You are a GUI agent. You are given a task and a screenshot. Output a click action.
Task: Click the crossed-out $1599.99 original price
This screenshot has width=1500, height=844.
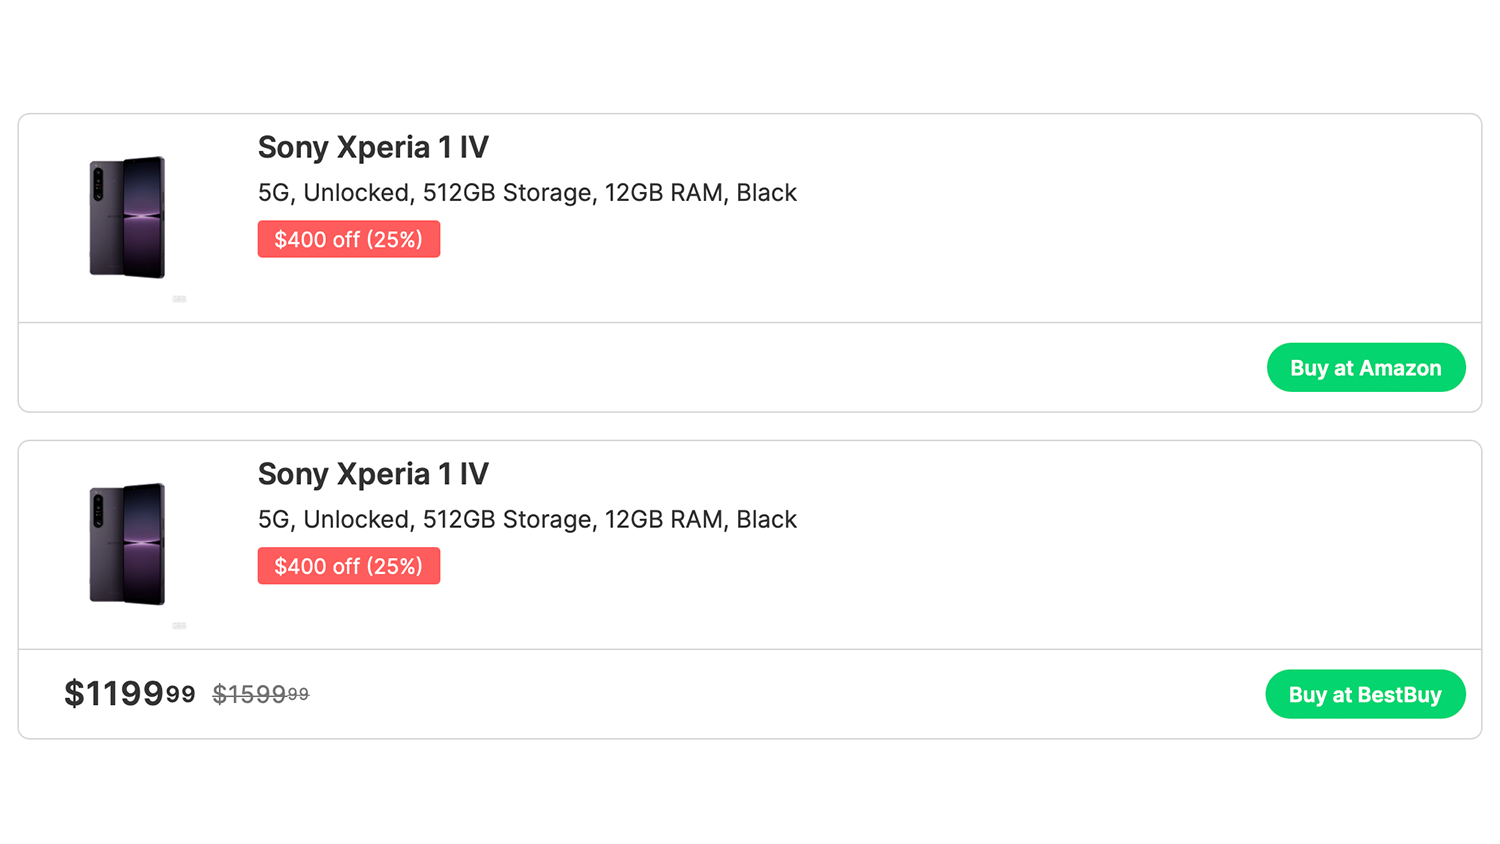[260, 694]
